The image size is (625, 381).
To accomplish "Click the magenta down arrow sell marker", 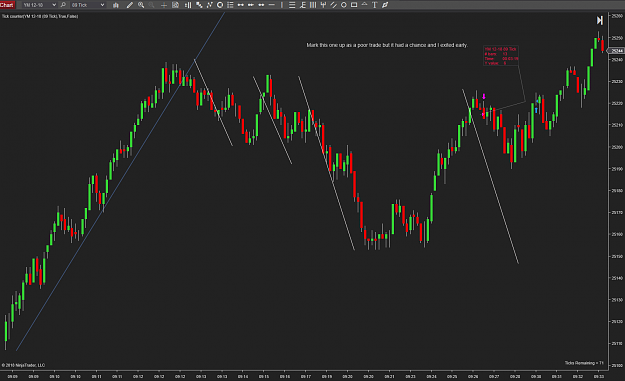I will (484, 96).
